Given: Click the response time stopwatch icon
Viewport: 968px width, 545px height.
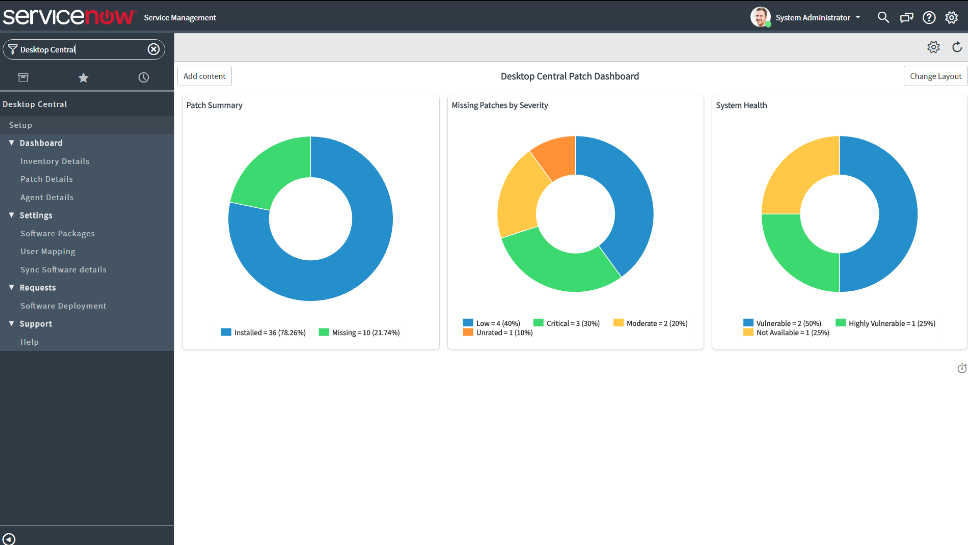Looking at the screenshot, I should pyautogui.click(x=962, y=368).
